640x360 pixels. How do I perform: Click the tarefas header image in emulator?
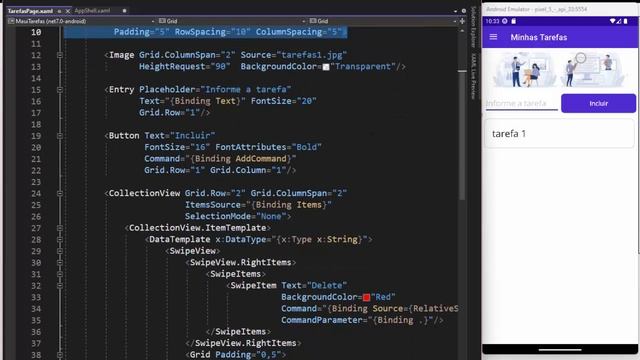[x=559, y=70]
